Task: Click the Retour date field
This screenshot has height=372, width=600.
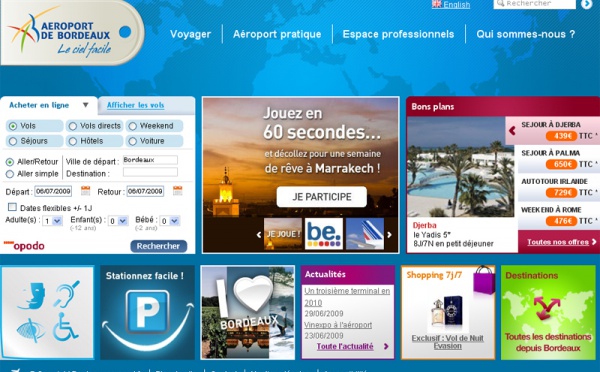Action: click(x=145, y=191)
